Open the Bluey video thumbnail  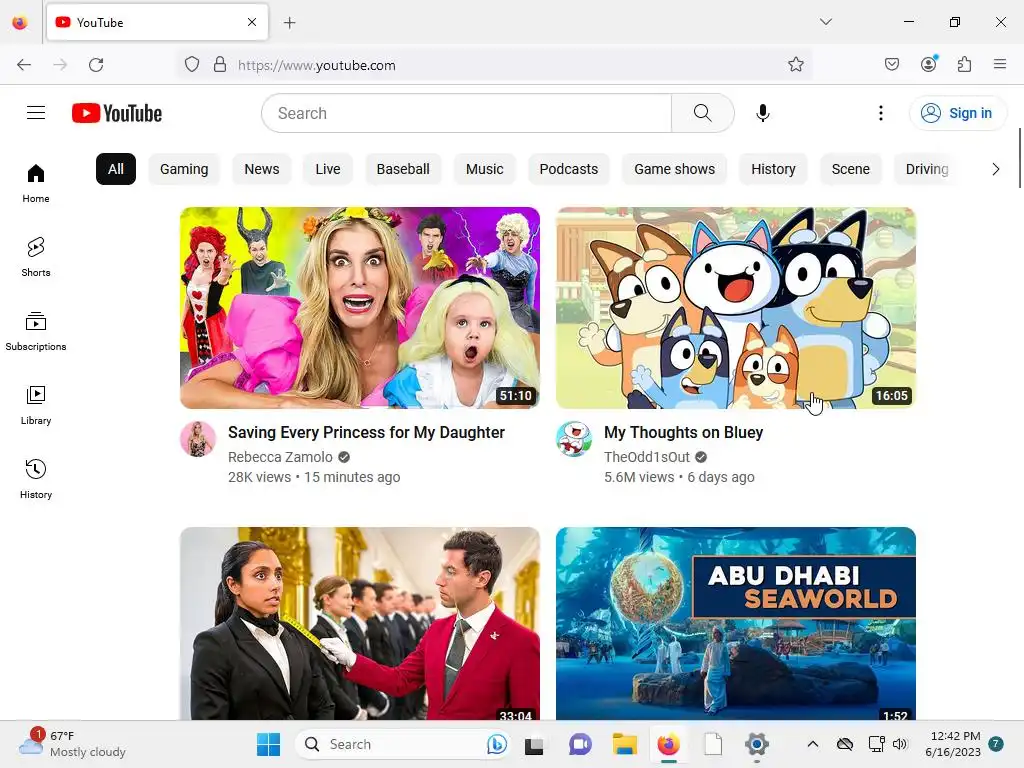[x=736, y=308]
